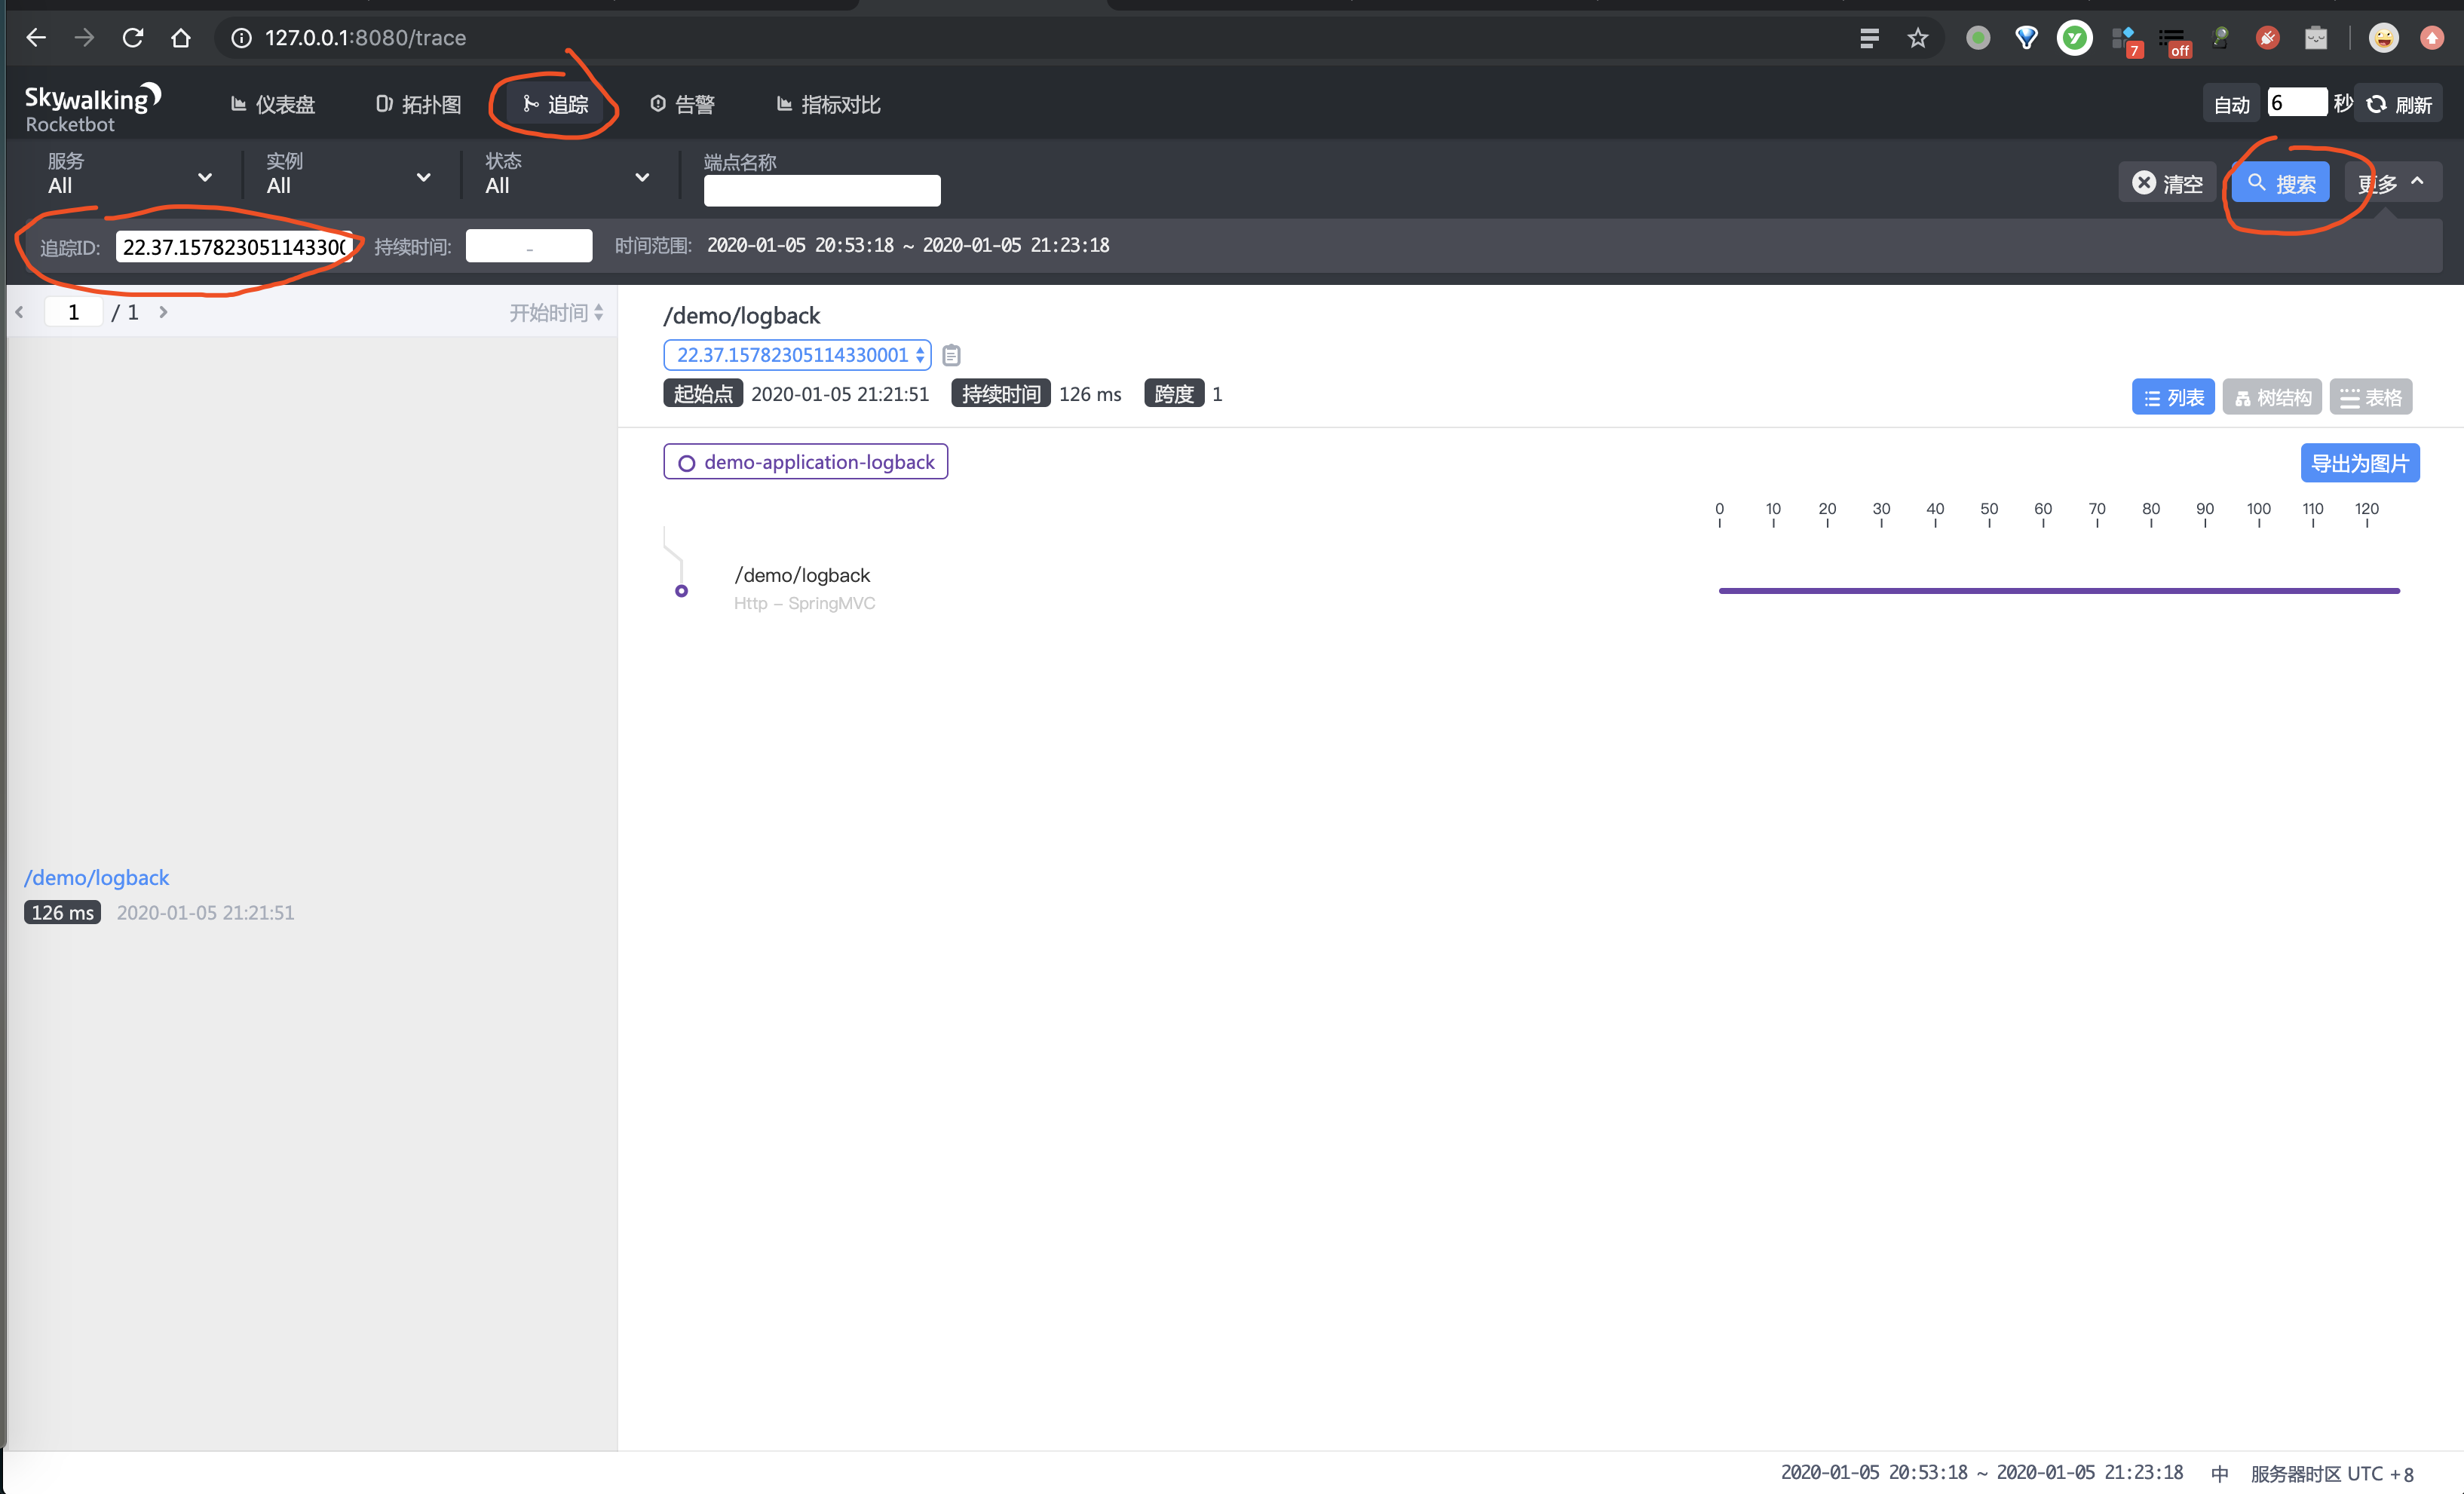Viewport: 2464px width, 1494px height.
Task: Click the demo-application-logback service legend circle
Action: point(686,463)
